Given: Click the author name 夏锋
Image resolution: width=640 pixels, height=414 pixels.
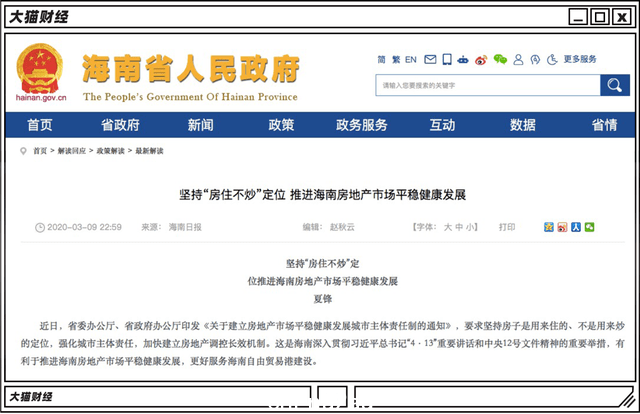Looking at the screenshot, I should click(322, 299).
